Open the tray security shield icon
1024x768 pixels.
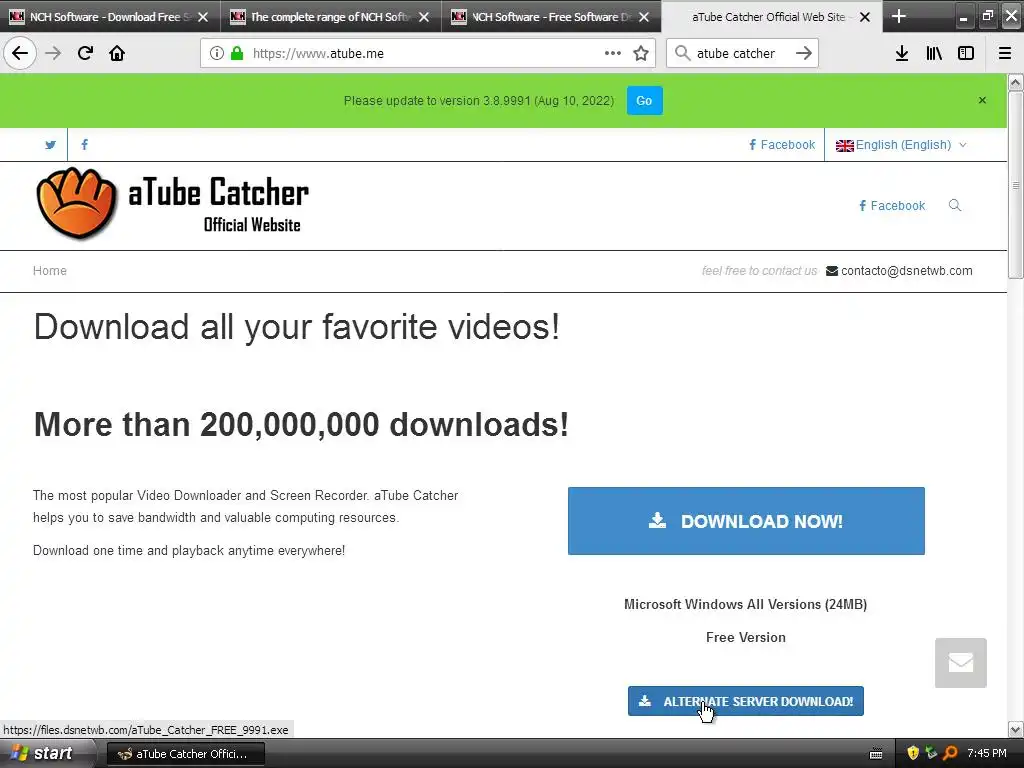913,753
